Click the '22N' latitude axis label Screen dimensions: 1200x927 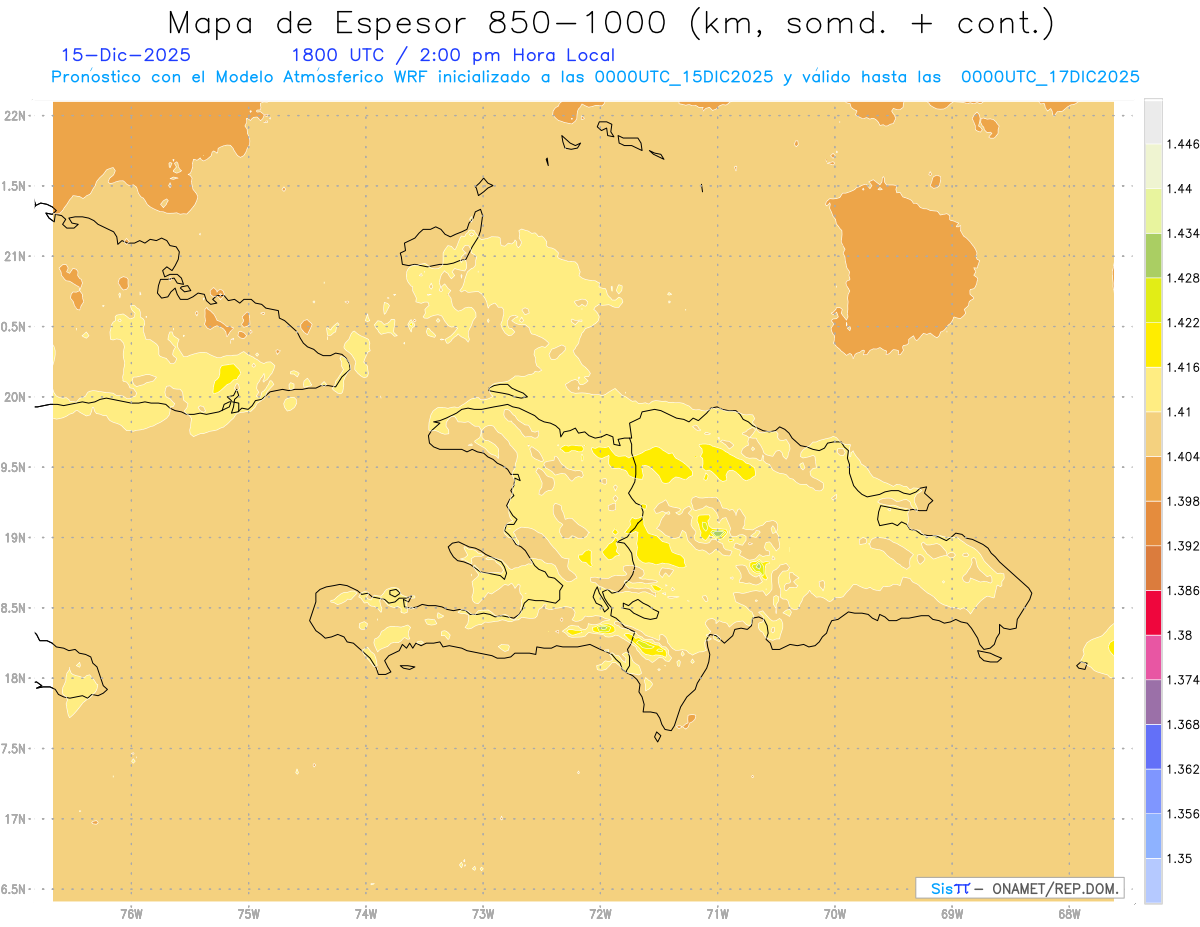point(14,115)
